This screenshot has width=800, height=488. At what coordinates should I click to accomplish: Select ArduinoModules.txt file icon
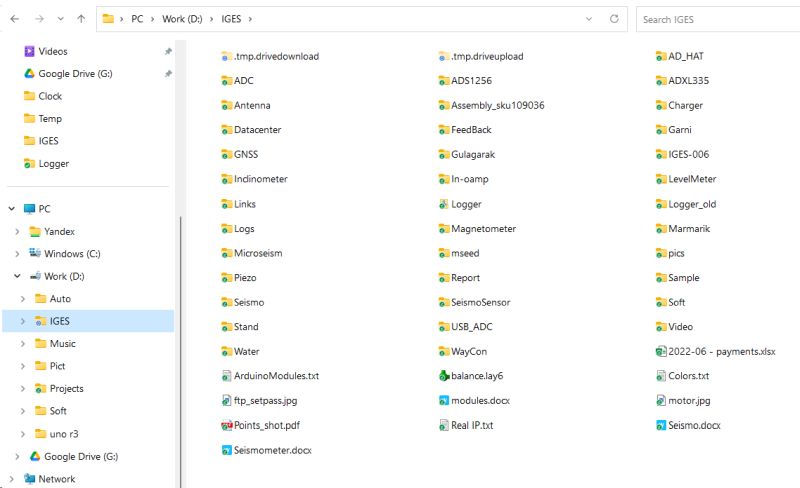pos(227,376)
